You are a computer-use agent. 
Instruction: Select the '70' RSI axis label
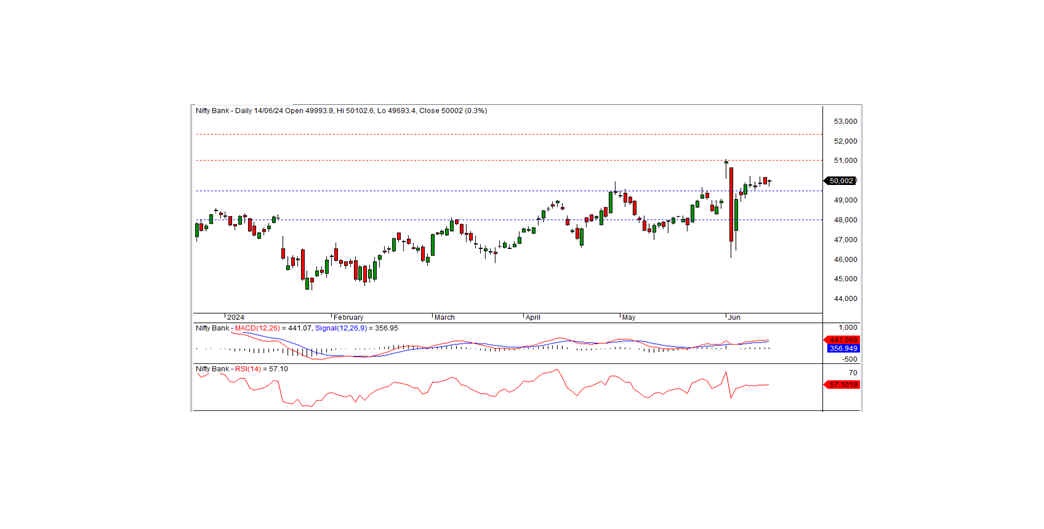(x=853, y=373)
